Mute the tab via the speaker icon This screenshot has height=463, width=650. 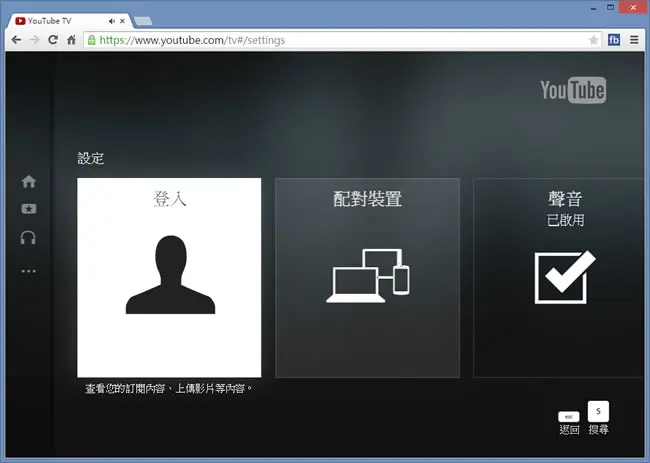pyautogui.click(x=112, y=21)
